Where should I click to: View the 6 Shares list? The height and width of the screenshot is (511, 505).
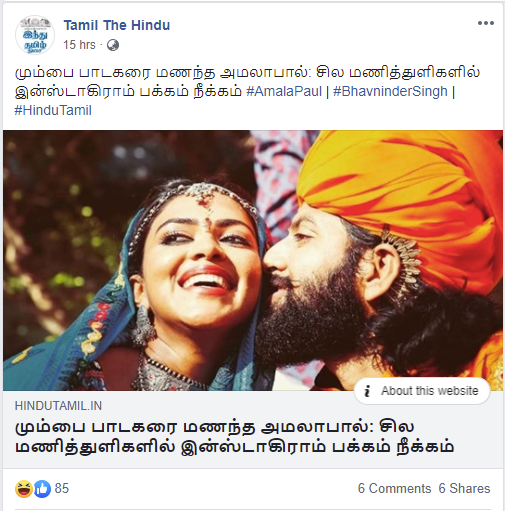[464, 489]
